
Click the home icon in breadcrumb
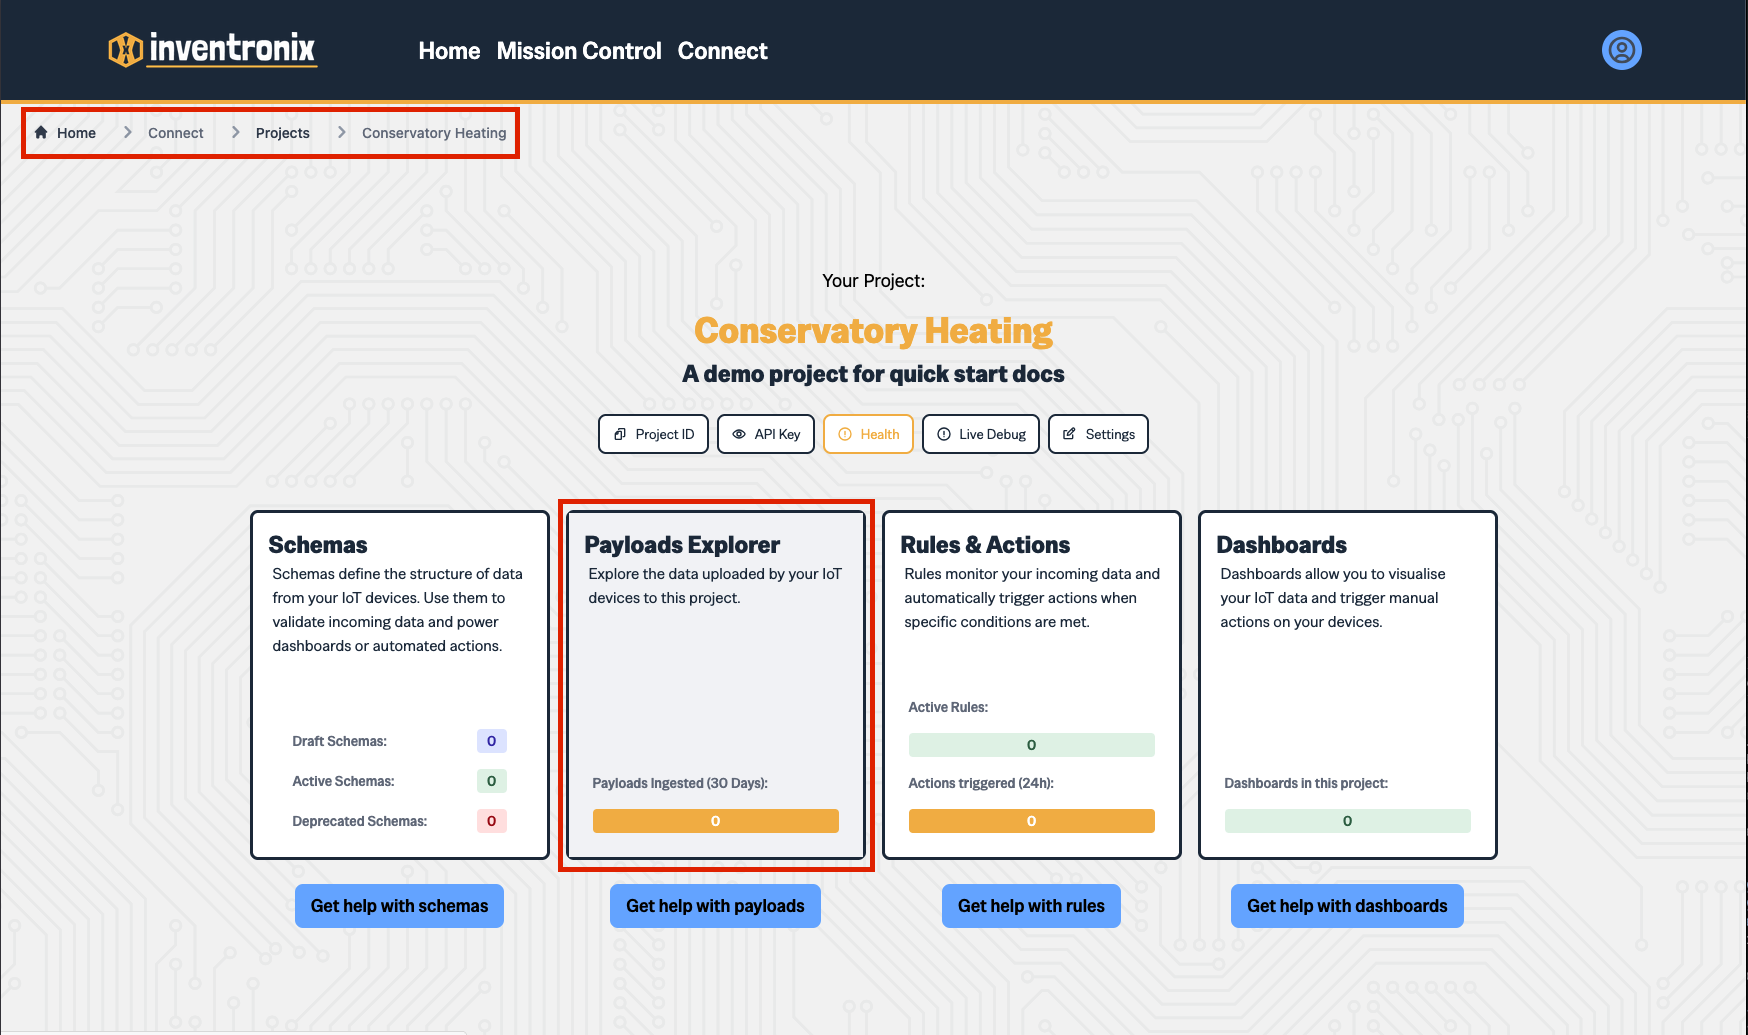41,133
